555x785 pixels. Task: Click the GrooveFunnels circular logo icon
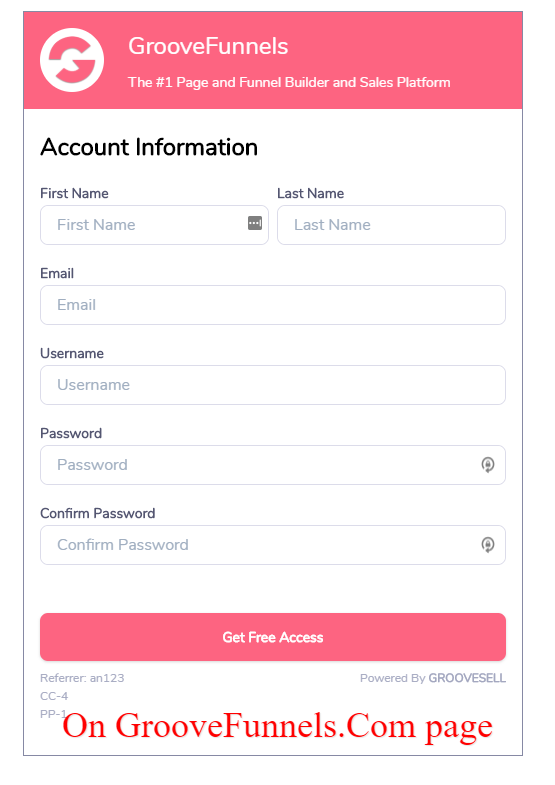72,60
